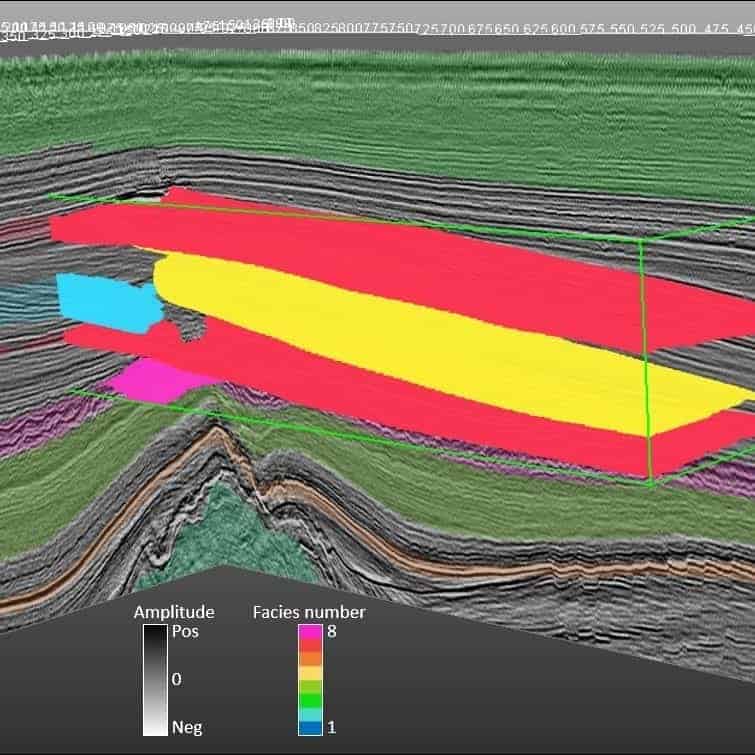755x755 pixels.
Task: Select the "Facies number" legend title
Action: click(309, 612)
